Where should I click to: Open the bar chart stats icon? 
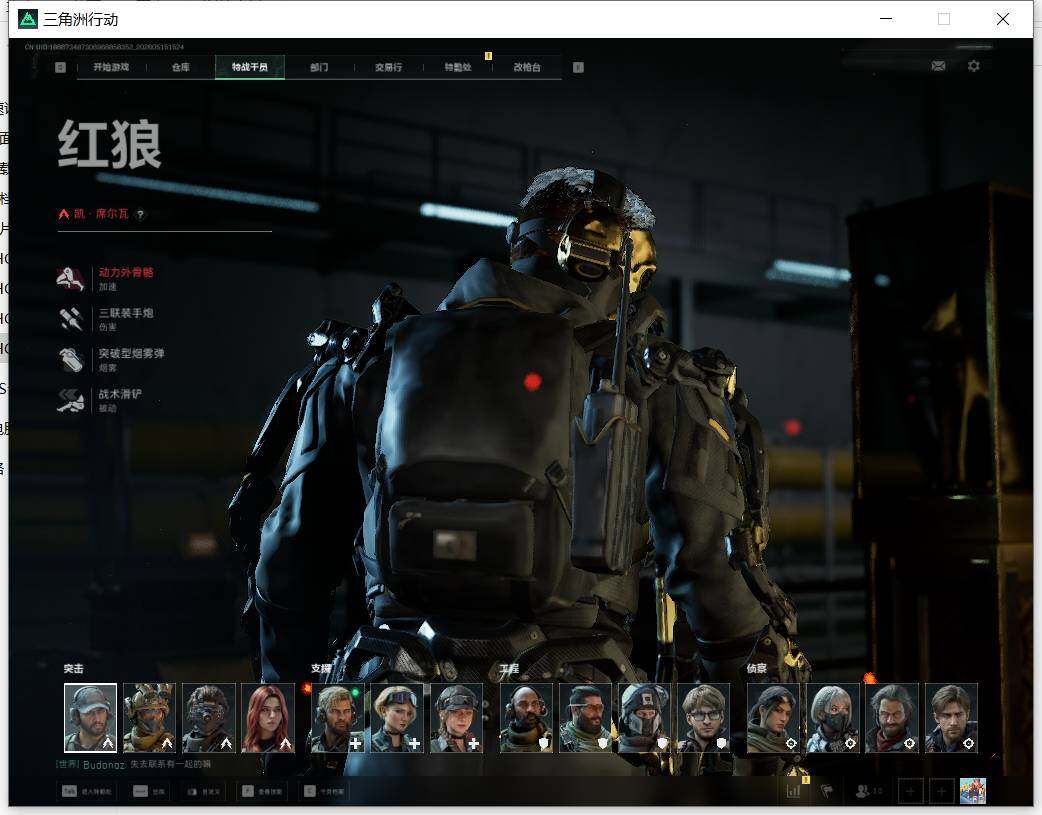(793, 791)
